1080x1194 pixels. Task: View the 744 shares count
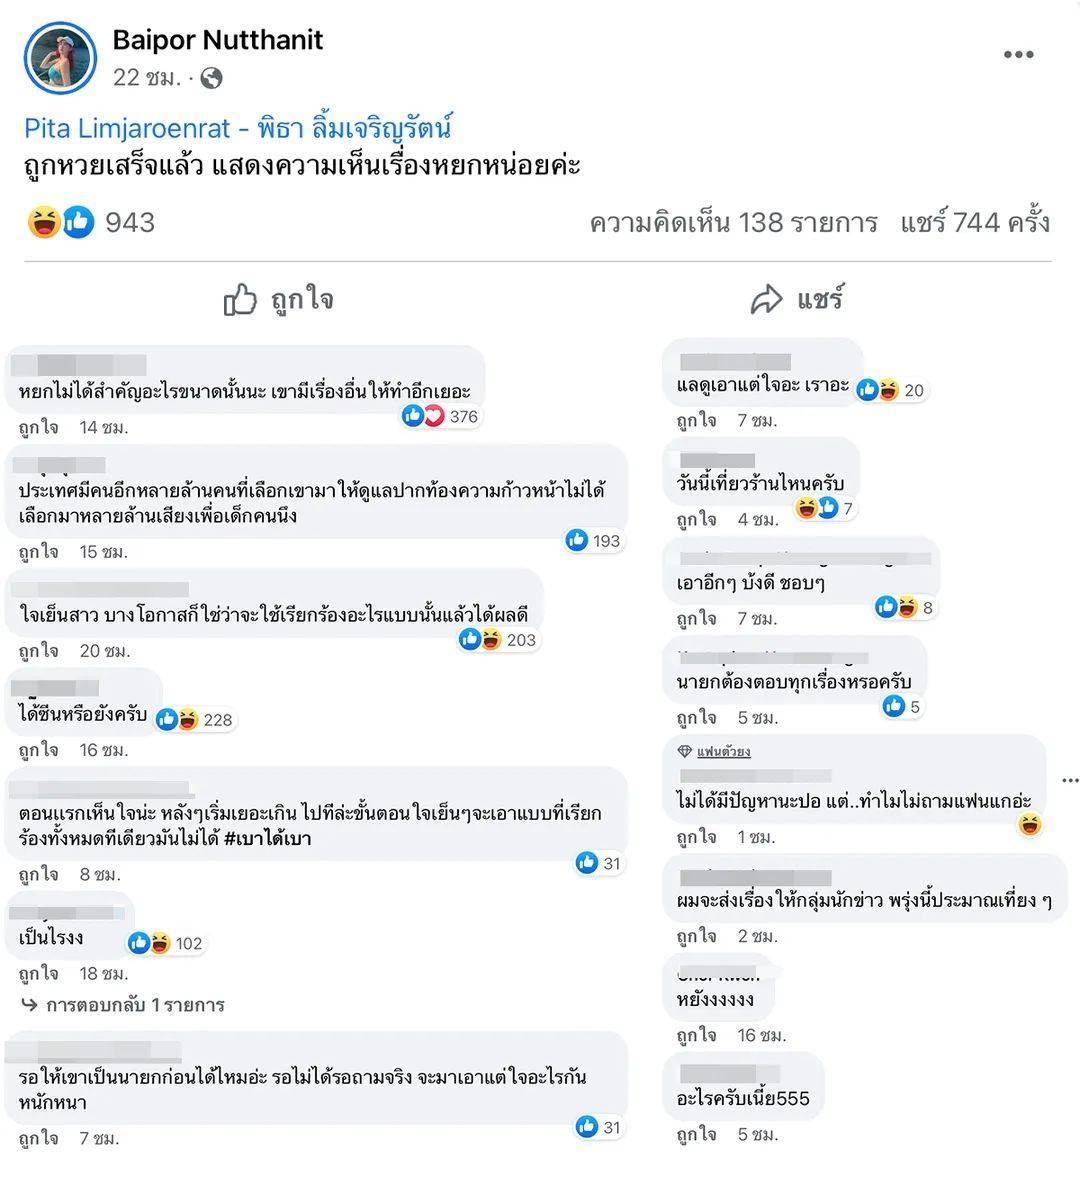coord(974,222)
